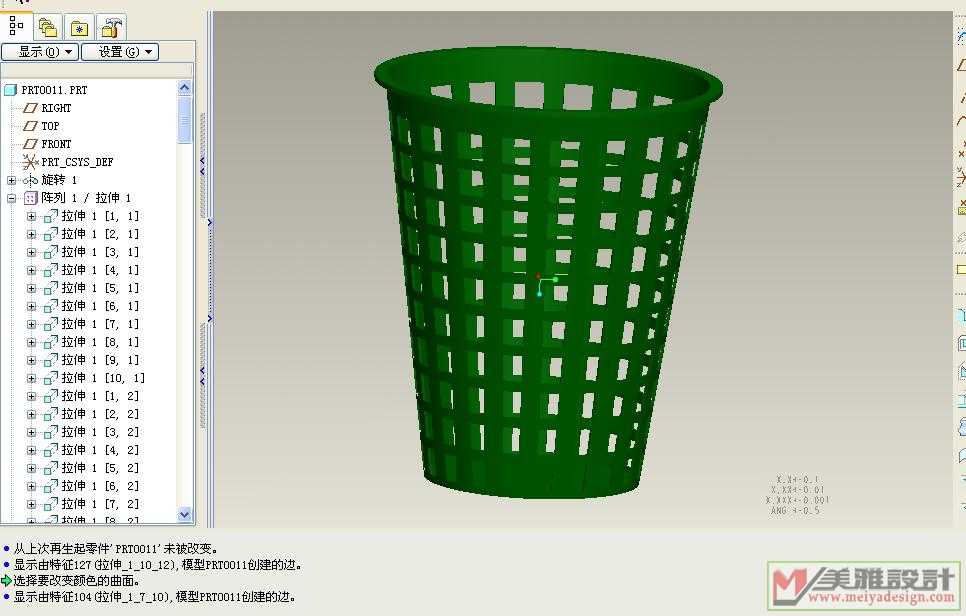Click the PRT0011.PRT part icon
The width and height of the screenshot is (966, 616).
(10, 90)
